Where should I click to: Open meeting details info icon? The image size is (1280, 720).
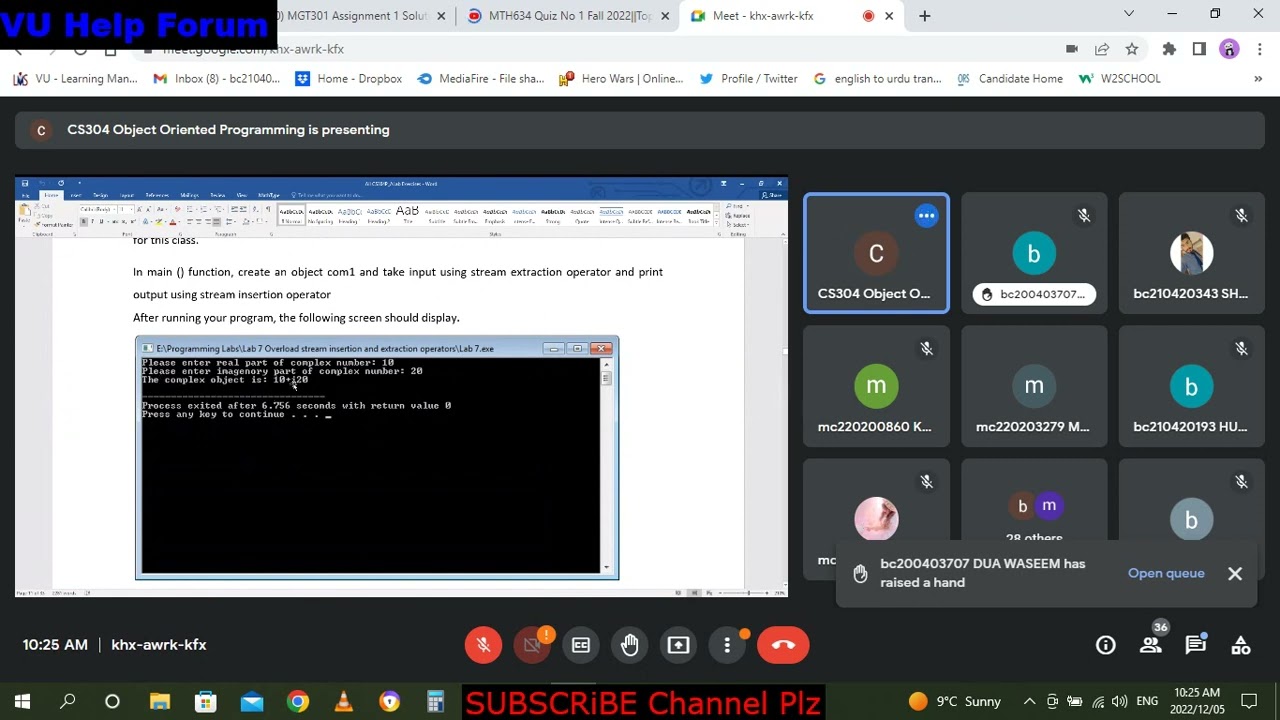pyautogui.click(x=1106, y=645)
